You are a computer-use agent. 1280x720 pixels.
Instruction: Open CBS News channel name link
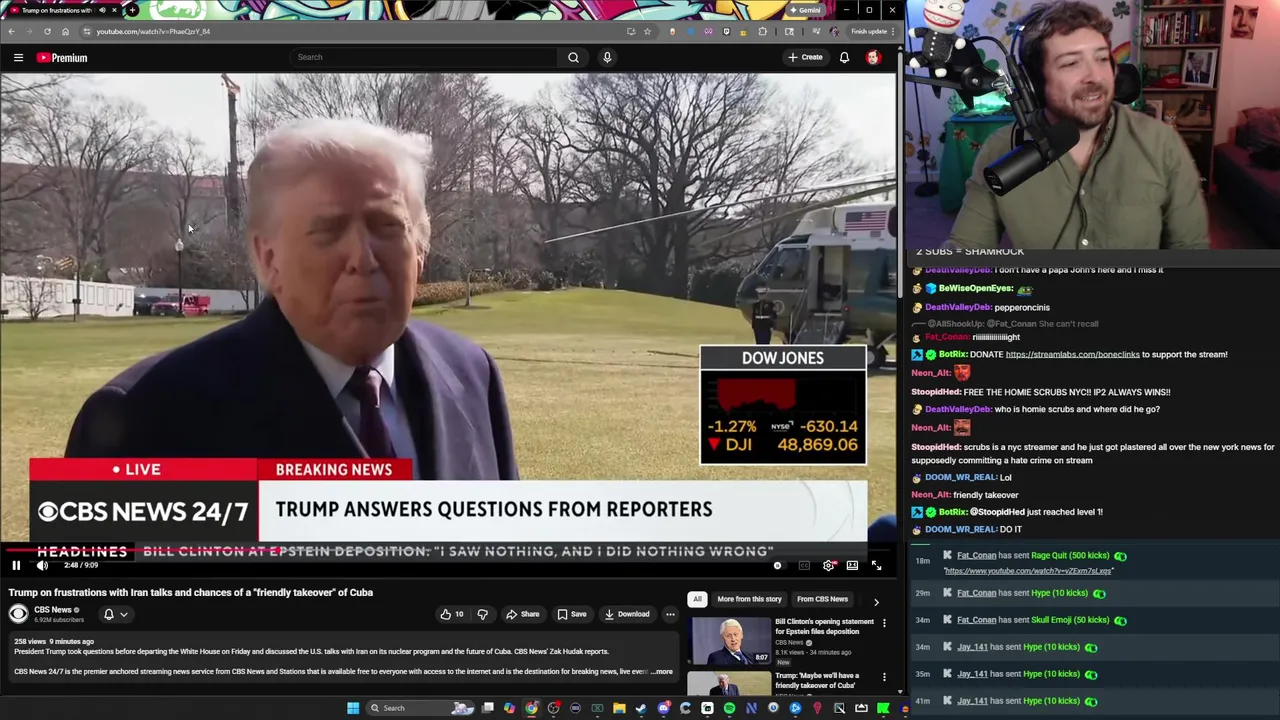coord(53,610)
